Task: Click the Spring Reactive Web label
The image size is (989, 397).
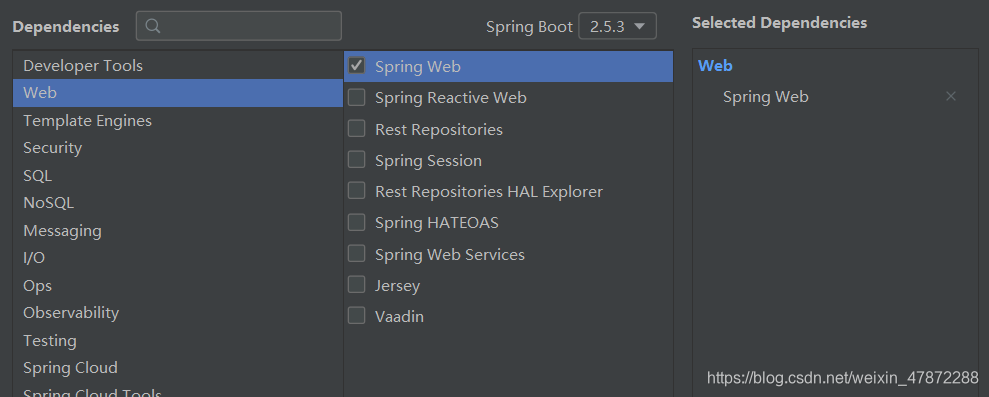Action: pyautogui.click(x=450, y=98)
